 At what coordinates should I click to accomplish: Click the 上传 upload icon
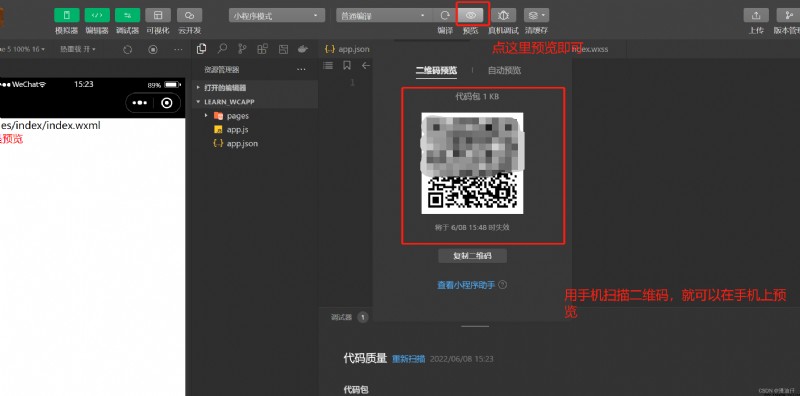(x=756, y=15)
